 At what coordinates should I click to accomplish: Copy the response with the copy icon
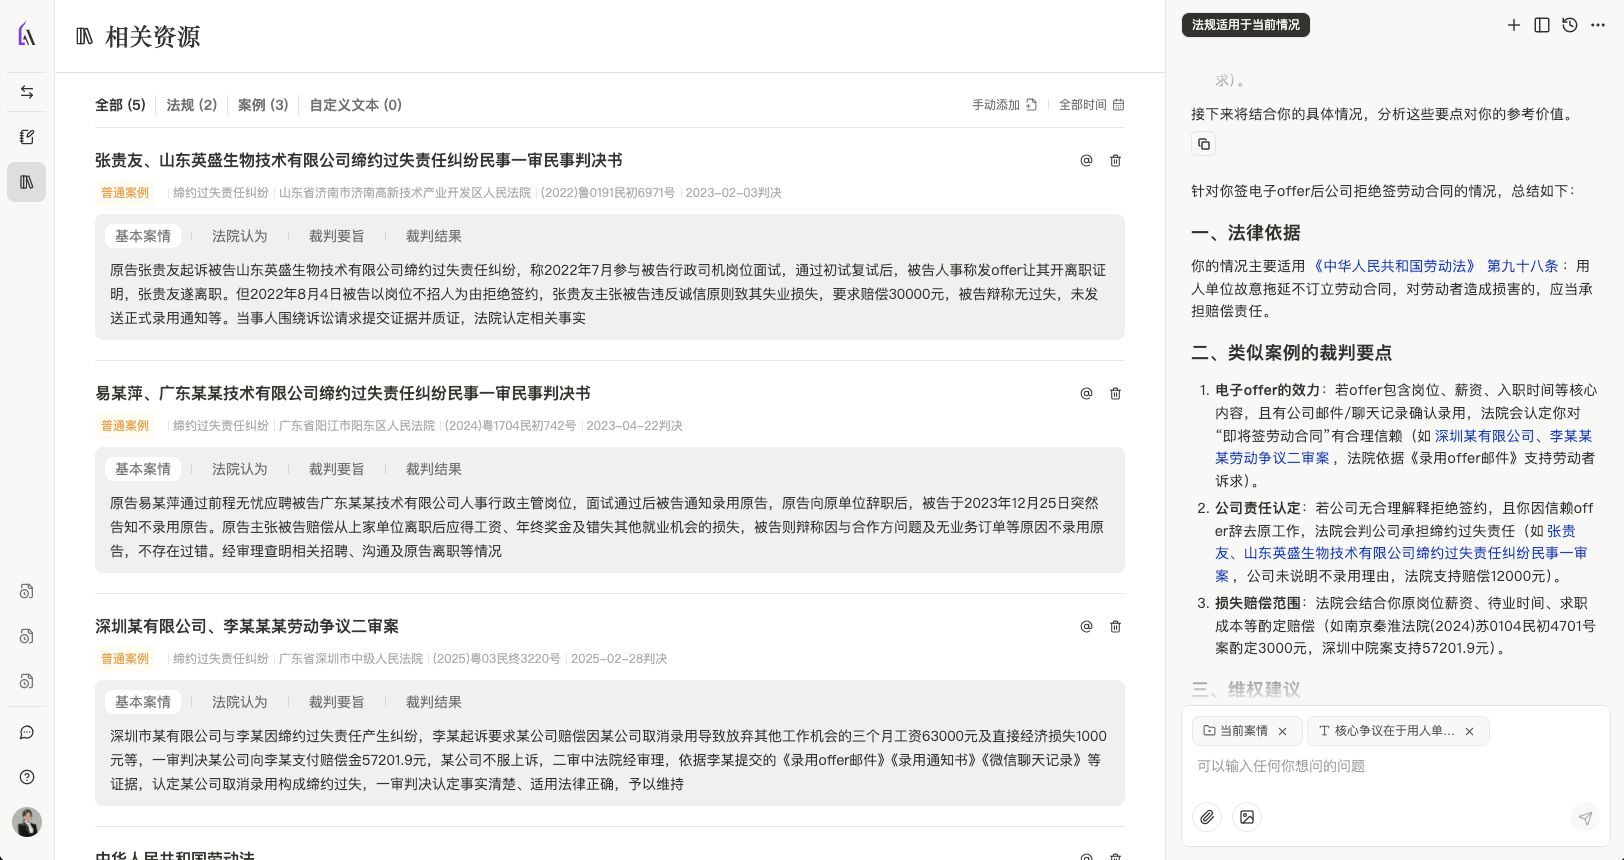(x=1204, y=144)
